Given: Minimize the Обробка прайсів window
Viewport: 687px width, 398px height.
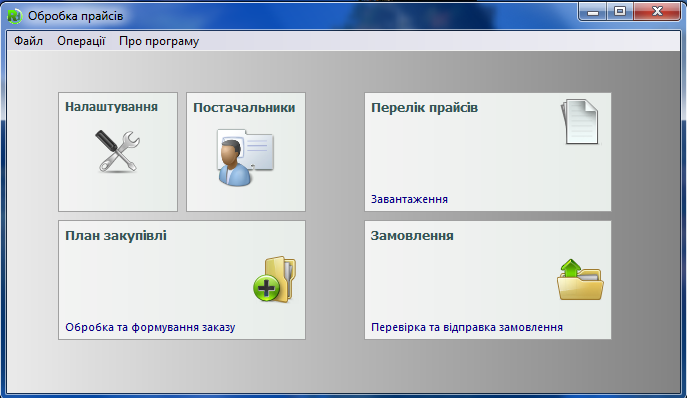Looking at the screenshot, I should point(593,11).
